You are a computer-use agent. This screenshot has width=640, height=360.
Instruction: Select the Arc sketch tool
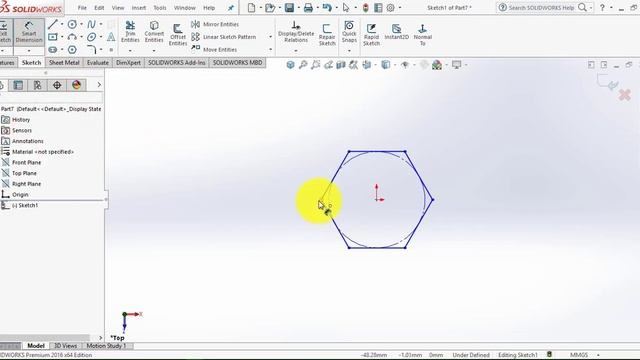point(72,37)
